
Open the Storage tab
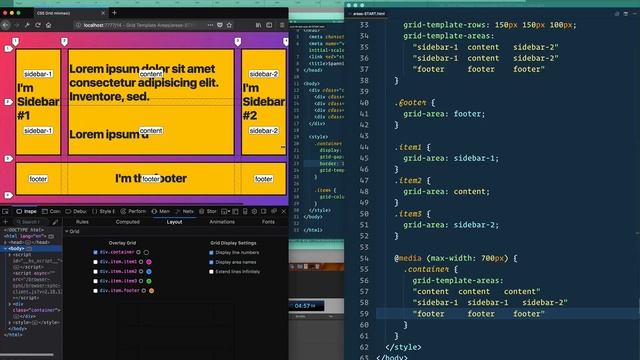click(208, 211)
